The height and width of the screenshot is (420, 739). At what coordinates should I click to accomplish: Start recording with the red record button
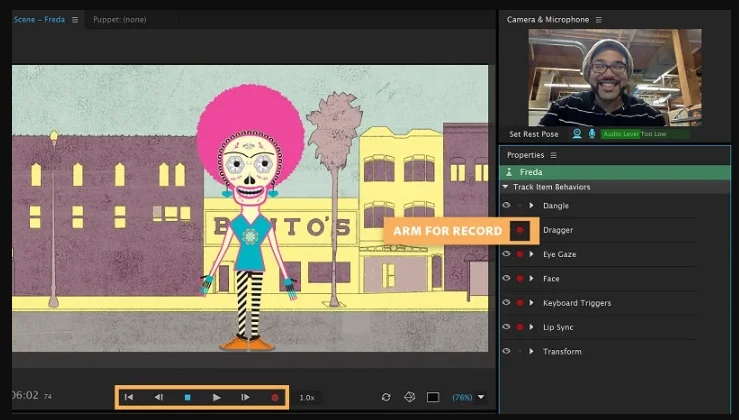click(275, 397)
